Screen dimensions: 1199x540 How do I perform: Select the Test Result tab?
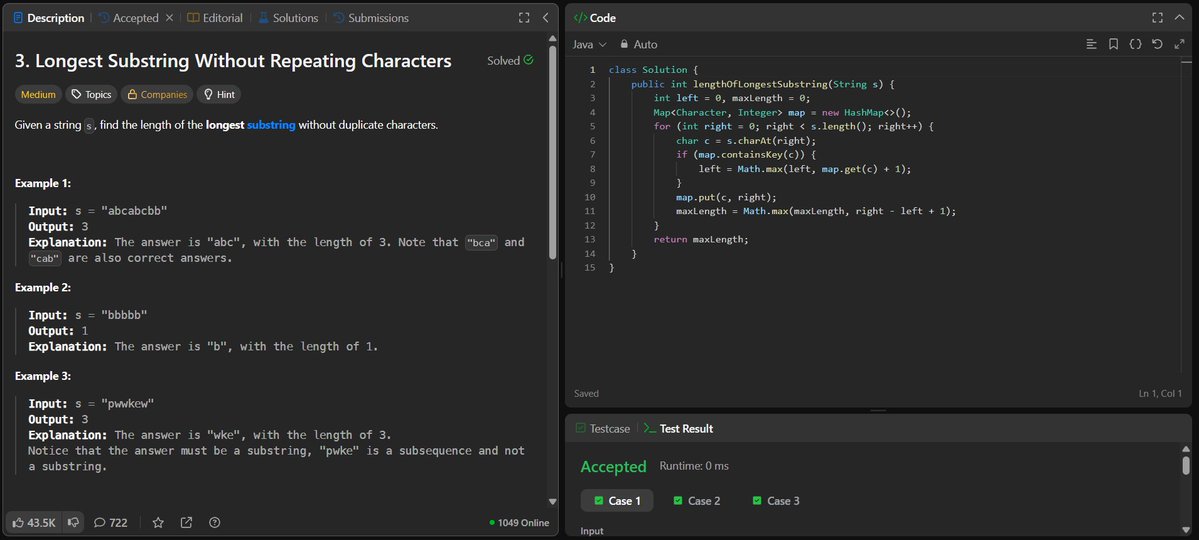678,428
